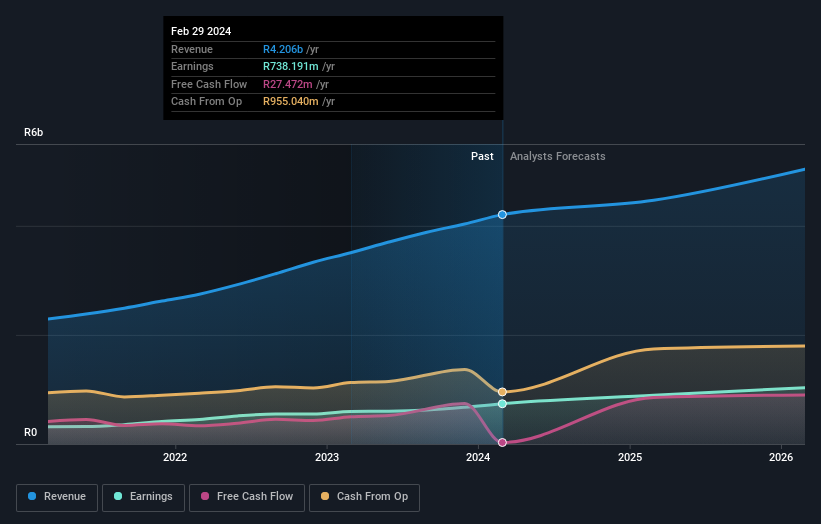Click the R738.191m earnings value
The image size is (821, 524).
(x=291, y=66)
